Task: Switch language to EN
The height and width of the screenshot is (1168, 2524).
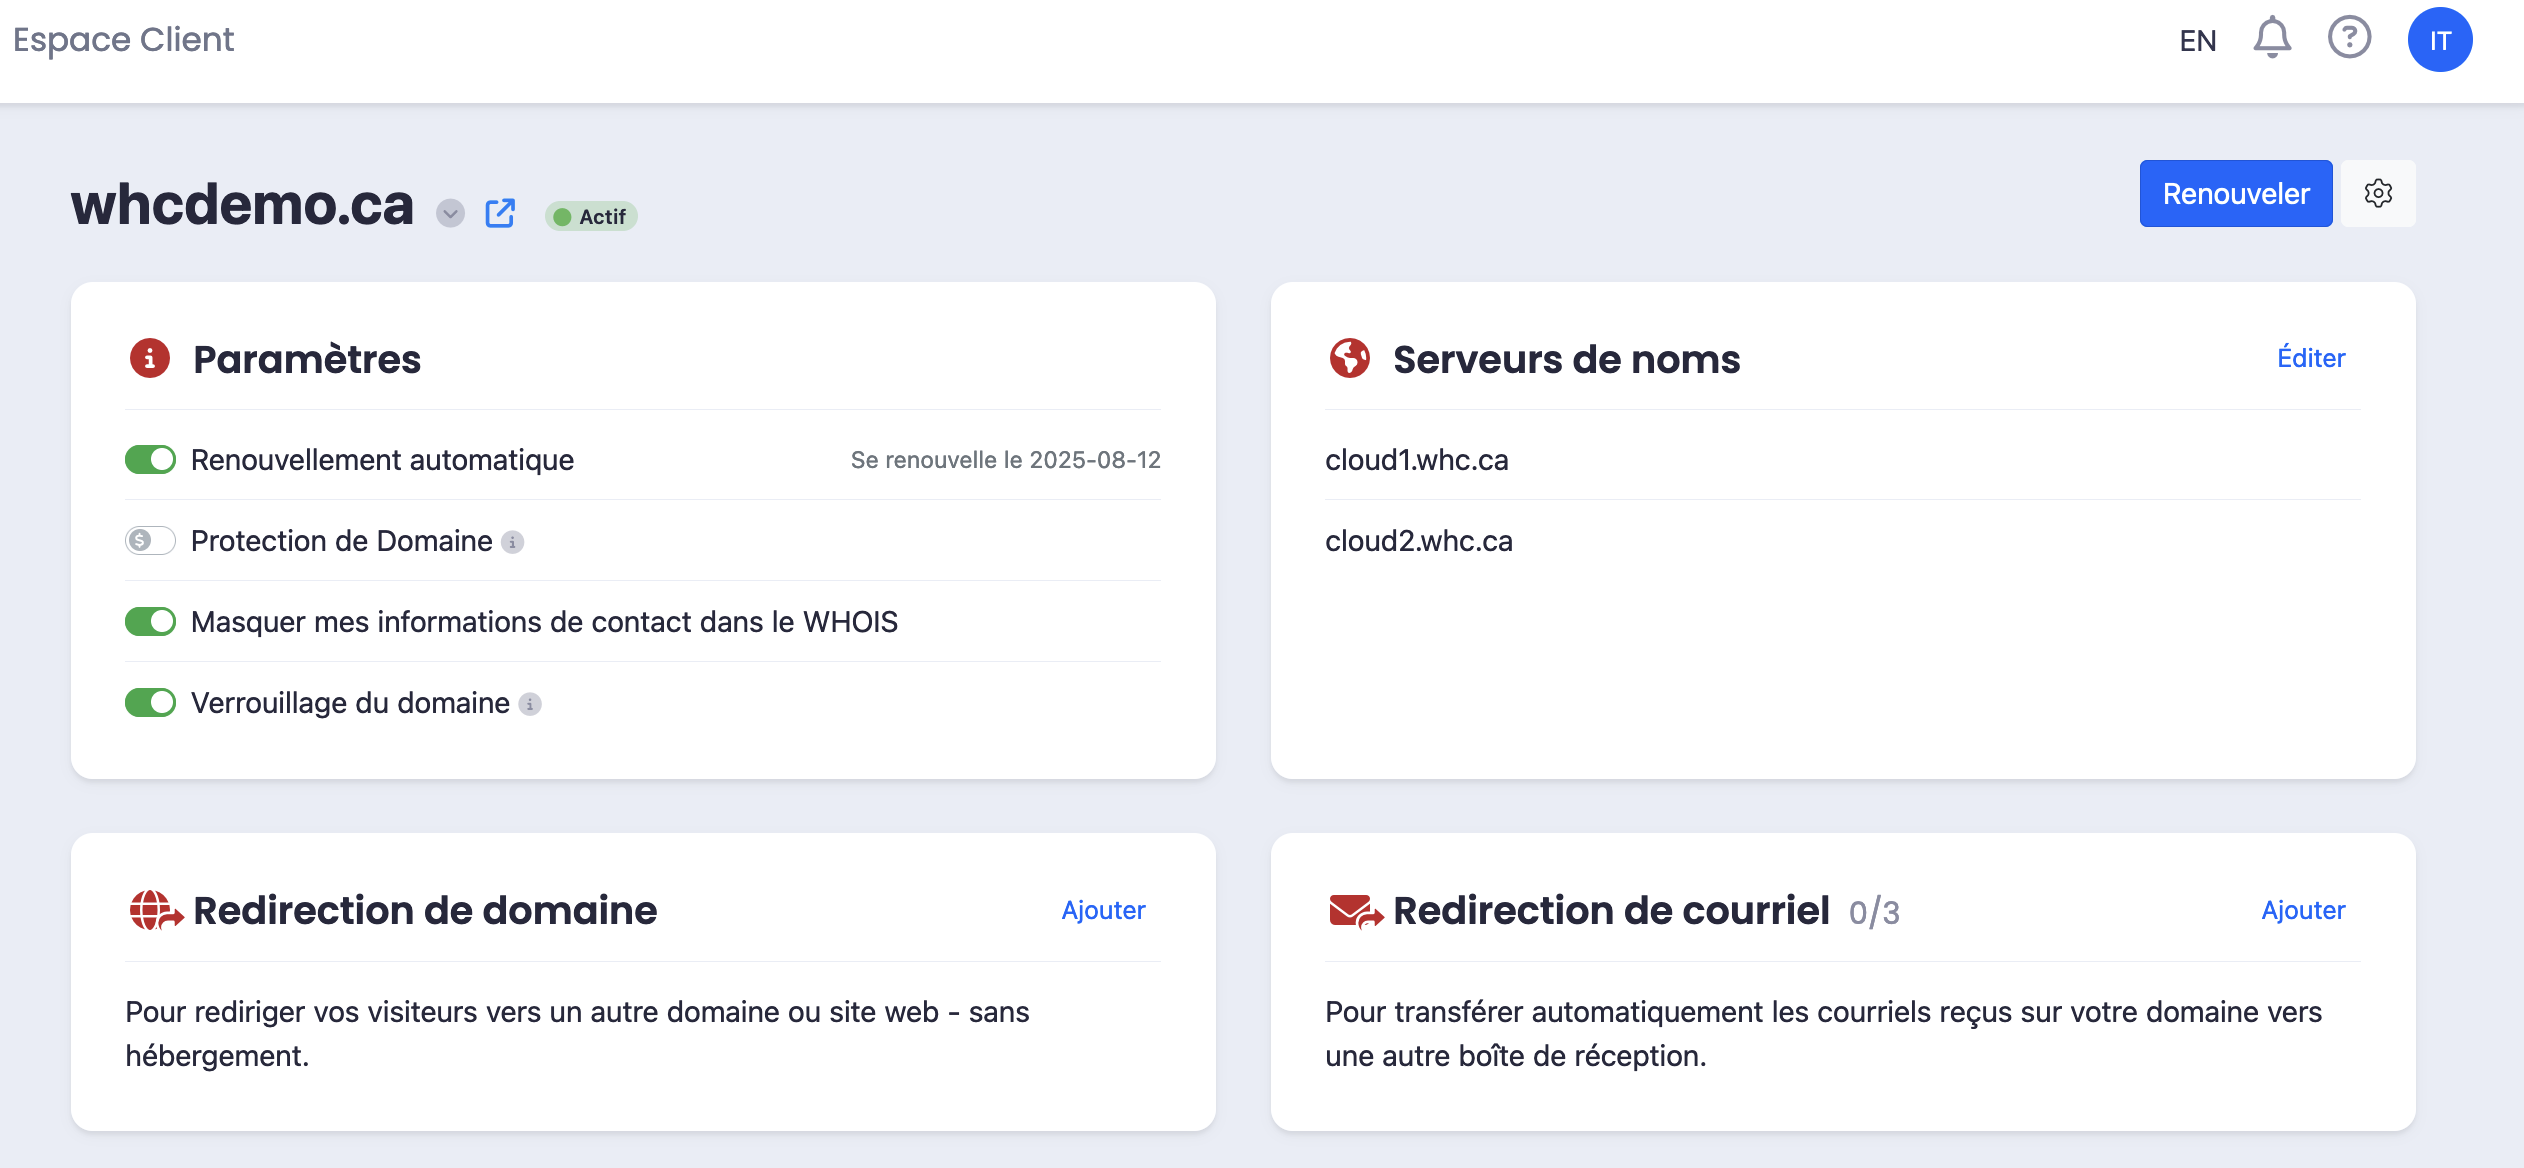Action: coord(2198,41)
